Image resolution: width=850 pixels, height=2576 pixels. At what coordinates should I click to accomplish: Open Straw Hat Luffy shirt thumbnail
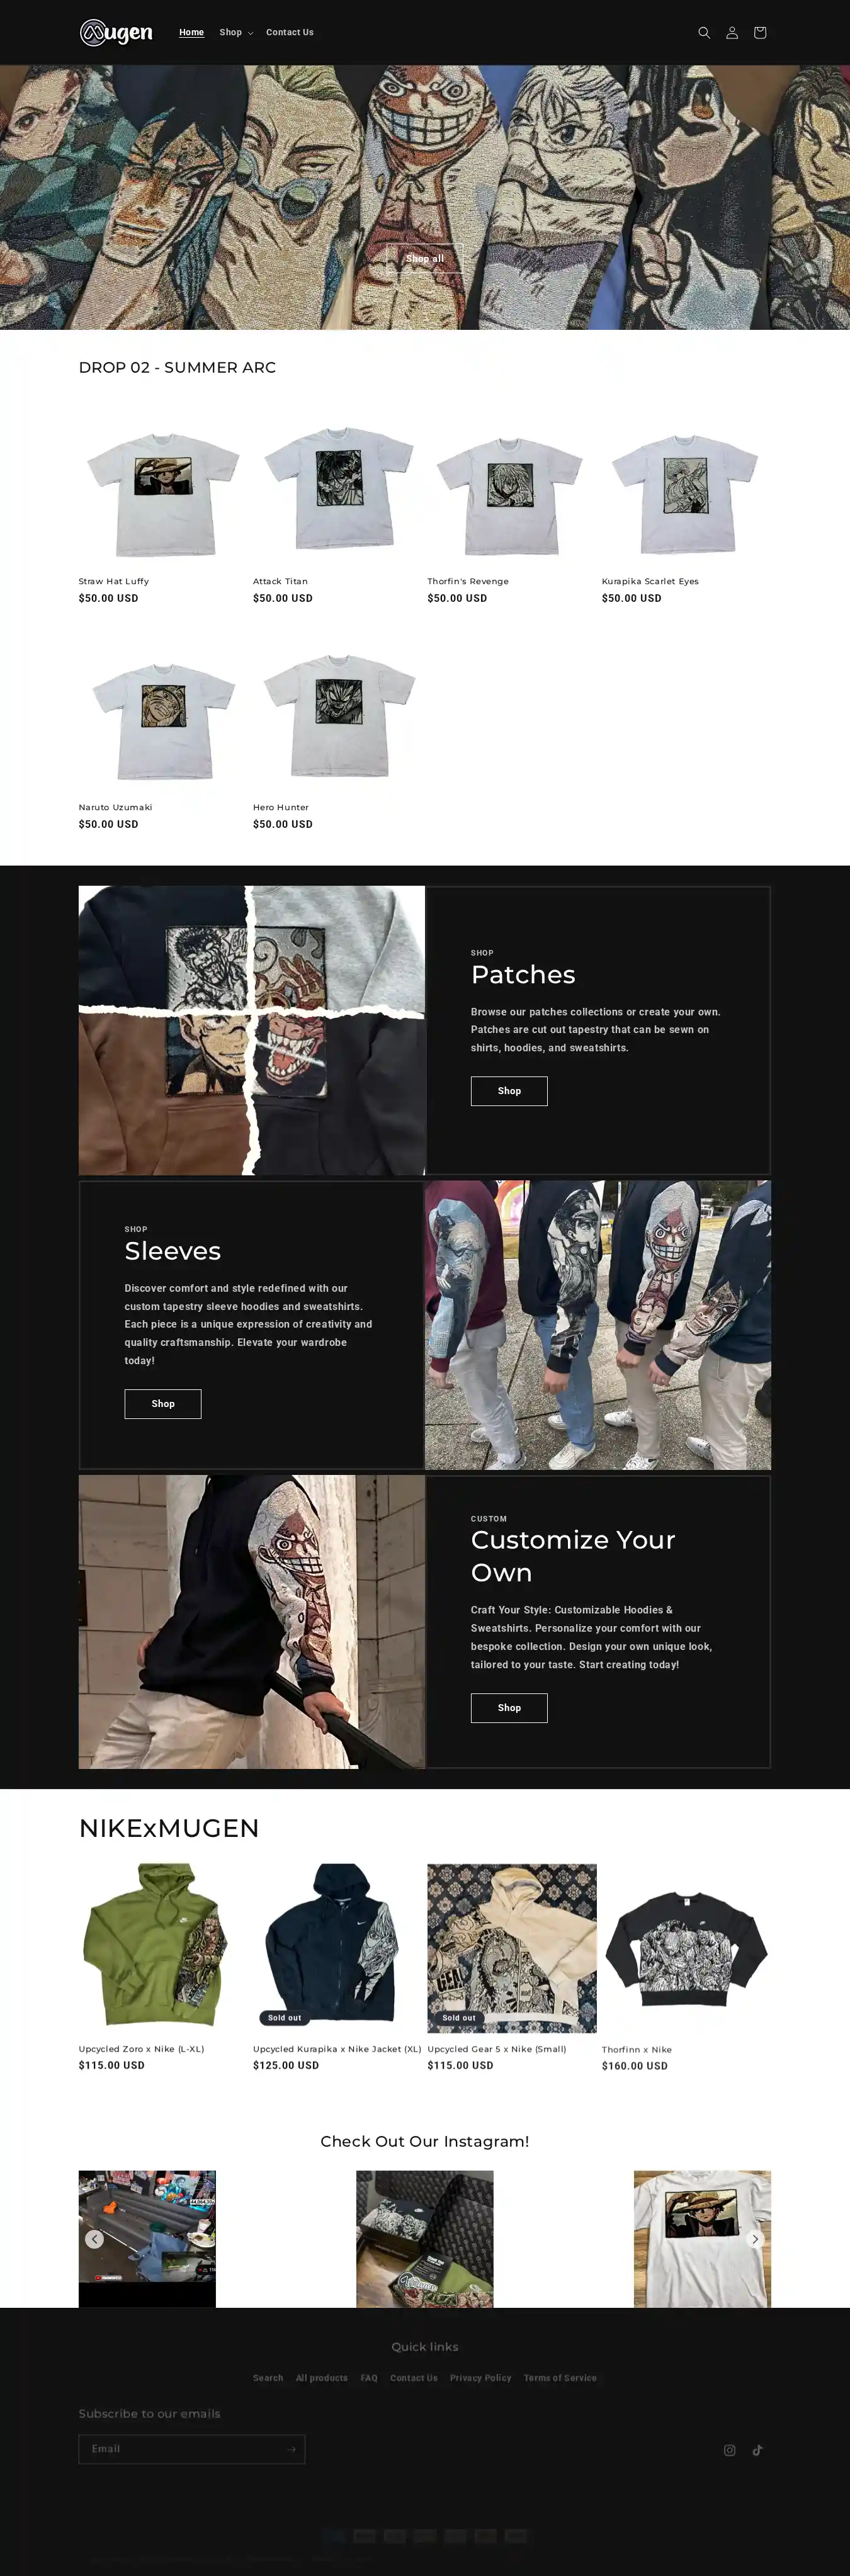[x=163, y=491]
